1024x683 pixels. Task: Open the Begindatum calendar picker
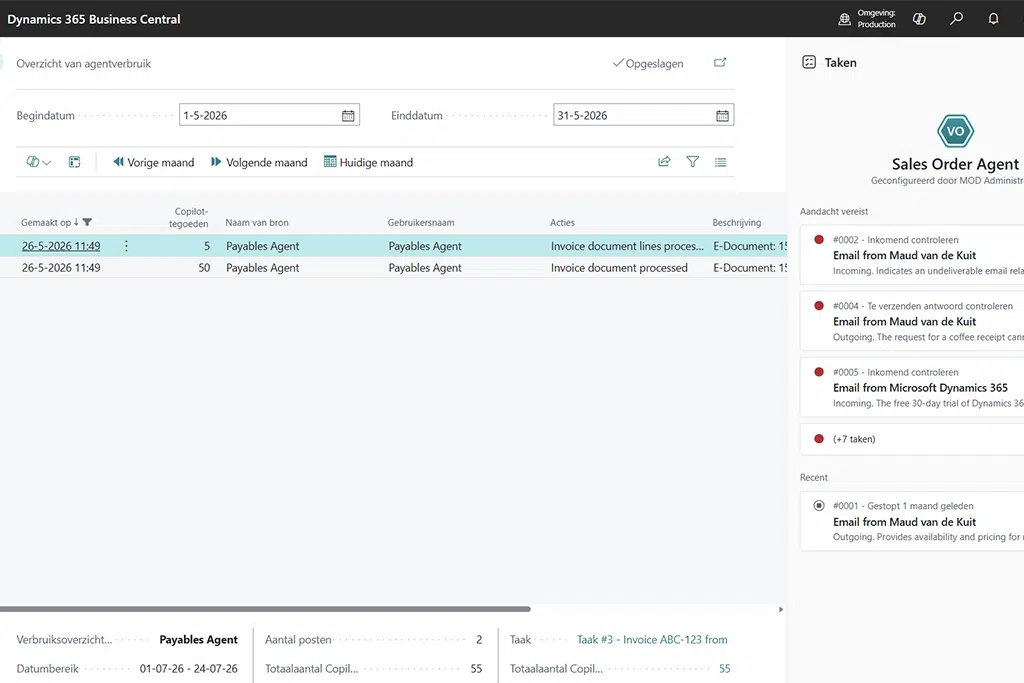[x=348, y=116]
